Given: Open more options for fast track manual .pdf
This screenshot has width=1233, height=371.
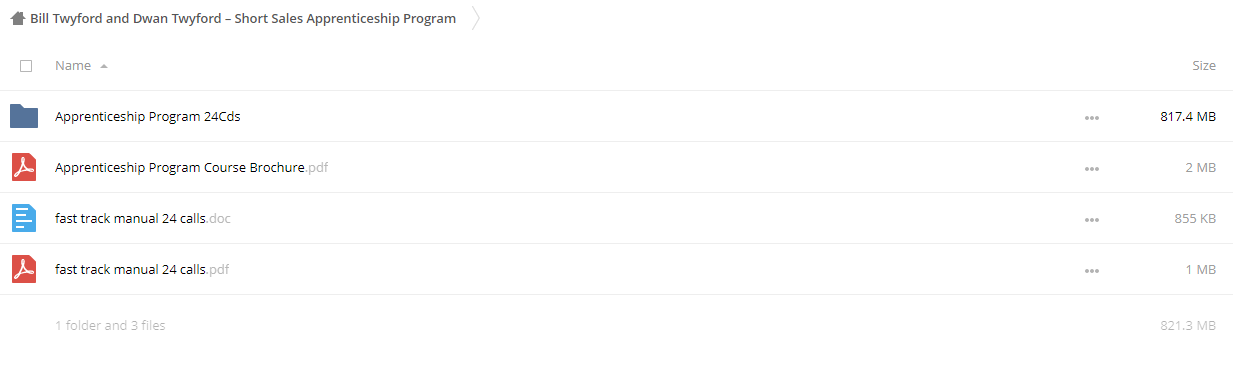Looking at the screenshot, I should [1091, 270].
